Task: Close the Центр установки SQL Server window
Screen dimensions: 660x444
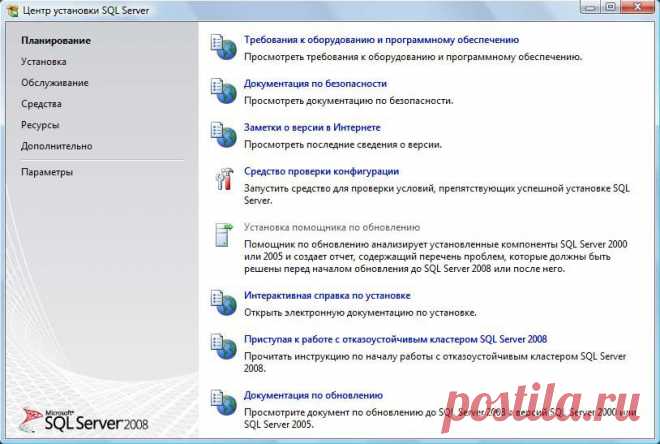Action: [638, 7]
